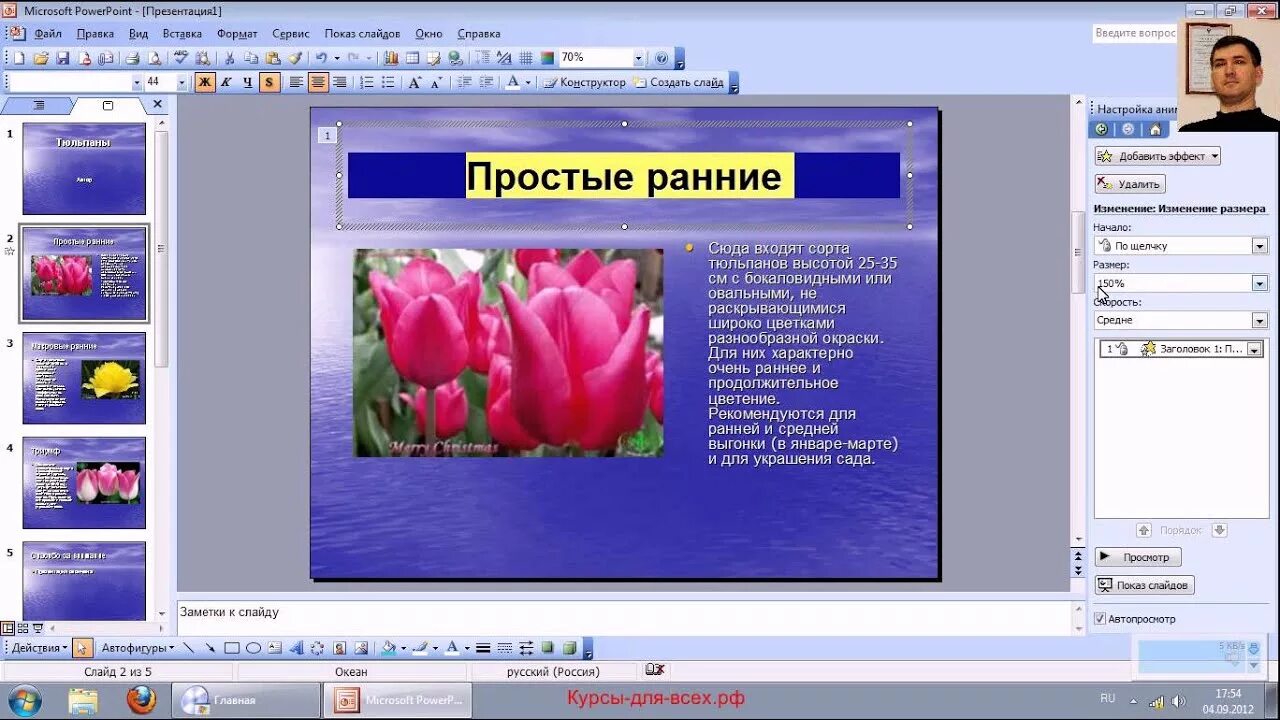Image resolution: width=1280 pixels, height=720 pixels.
Task: Align text right in formatting toolbar
Action: pyautogui.click(x=340, y=83)
